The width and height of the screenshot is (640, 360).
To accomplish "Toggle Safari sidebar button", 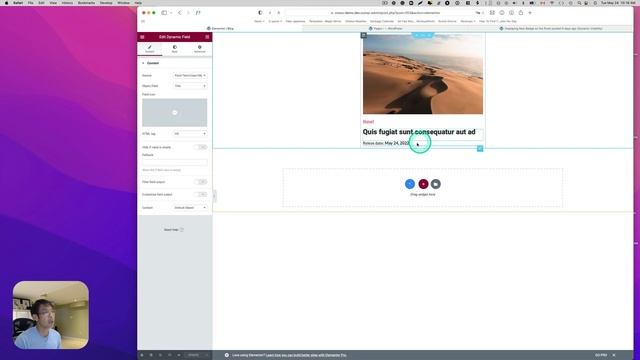I will point(164,13).
